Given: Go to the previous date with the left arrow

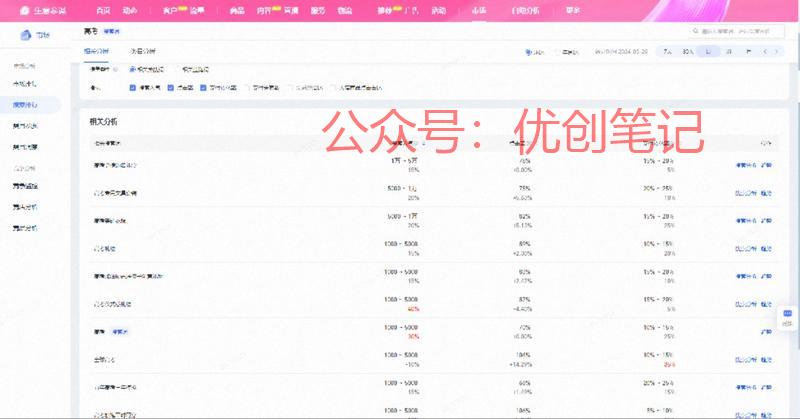Looking at the screenshot, I should (x=764, y=52).
